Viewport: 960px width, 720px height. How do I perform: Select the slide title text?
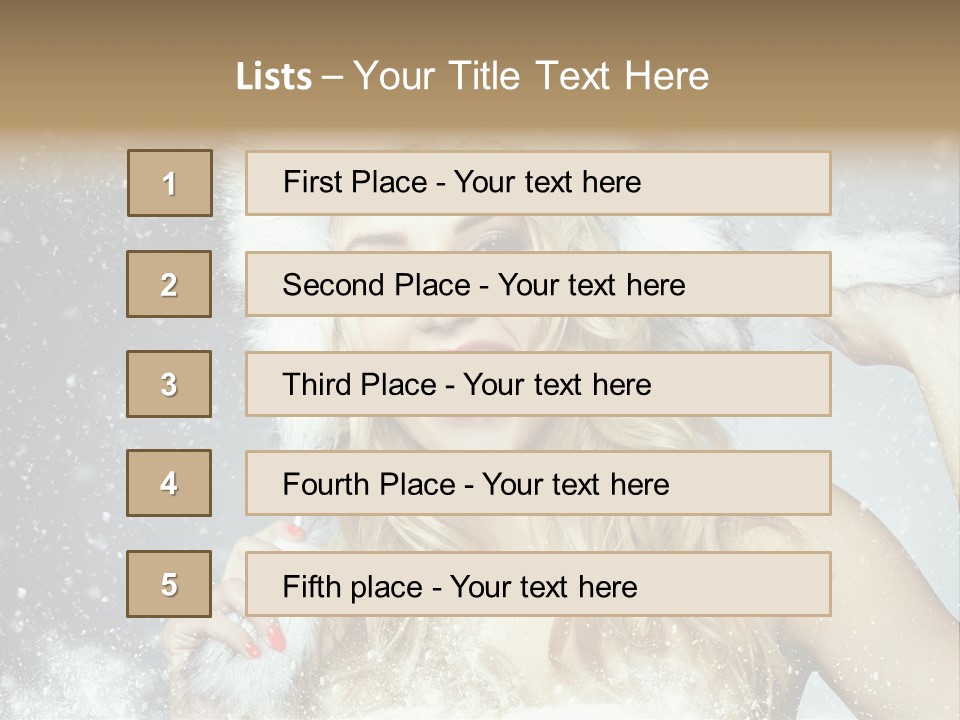tap(472, 76)
